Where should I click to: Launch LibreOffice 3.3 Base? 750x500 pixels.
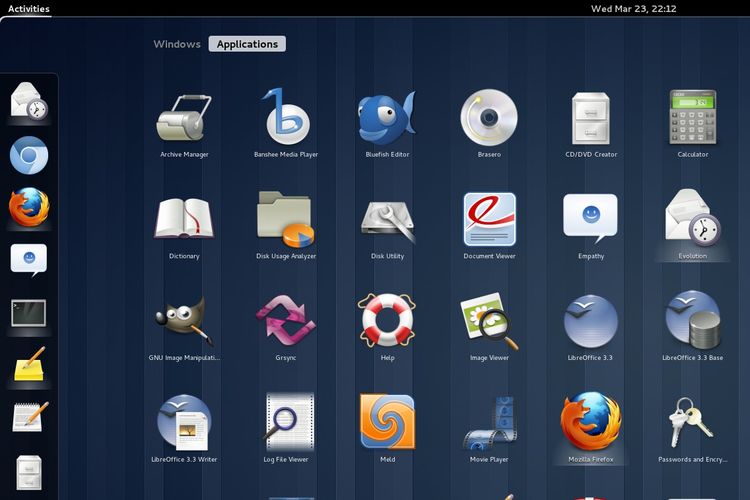click(x=692, y=322)
